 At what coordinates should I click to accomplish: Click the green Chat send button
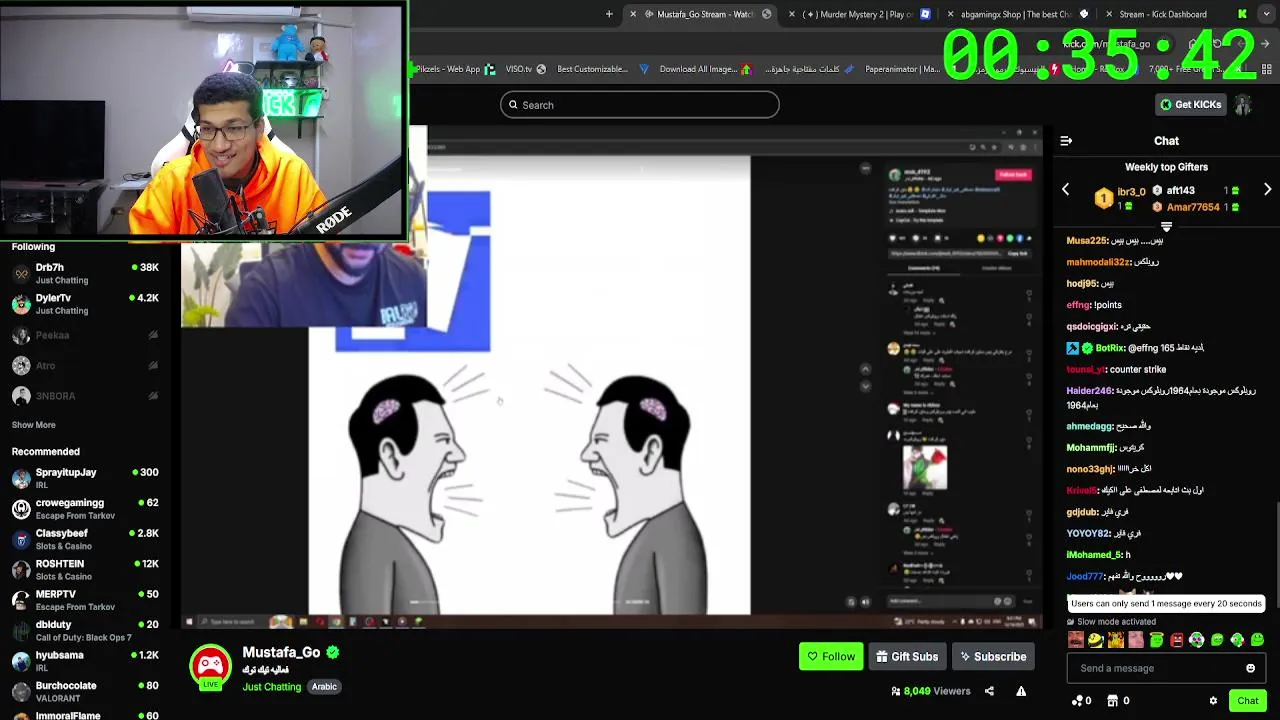[1247, 701]
